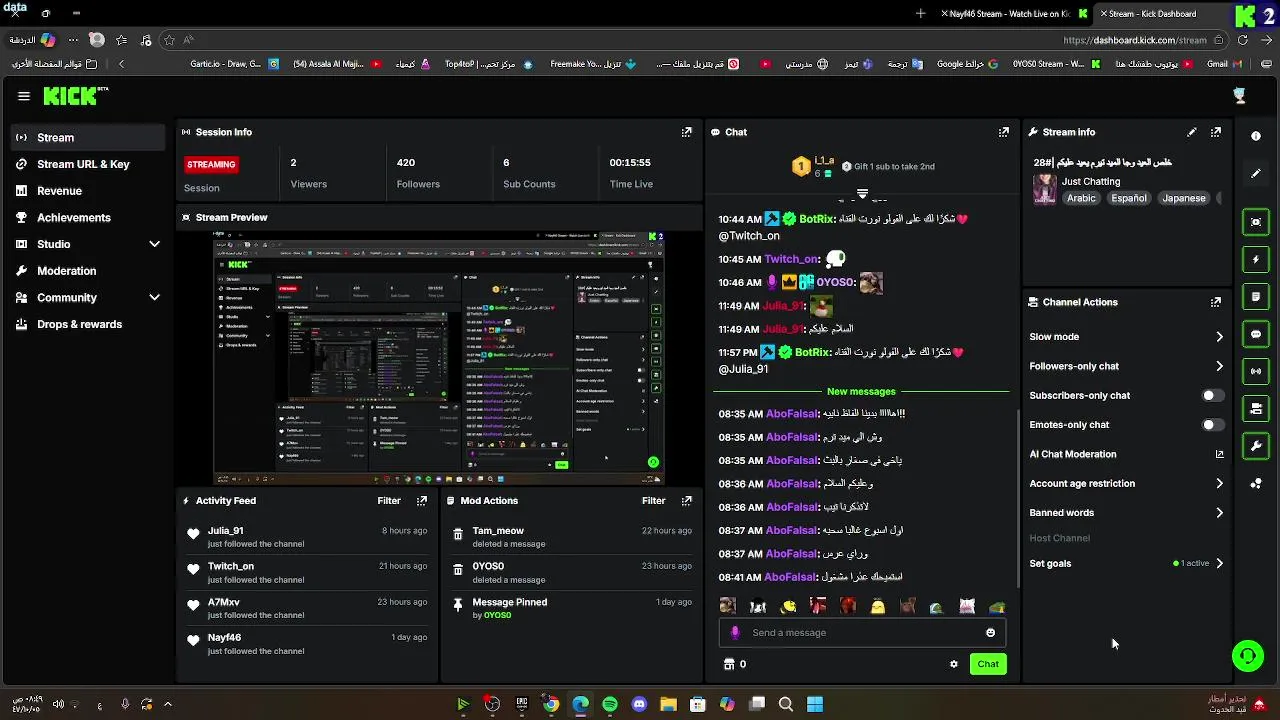Click the wrench icon in right sidebar
Viewport: 1280px width, 720px height.
[x=1256, y=446]
